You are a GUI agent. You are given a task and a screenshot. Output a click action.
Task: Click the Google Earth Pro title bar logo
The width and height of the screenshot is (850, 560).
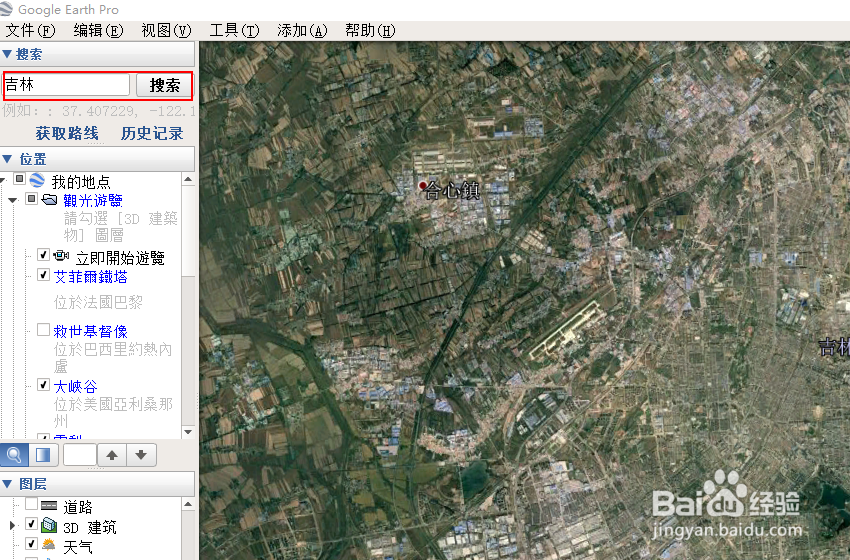(x=6, y=9)
